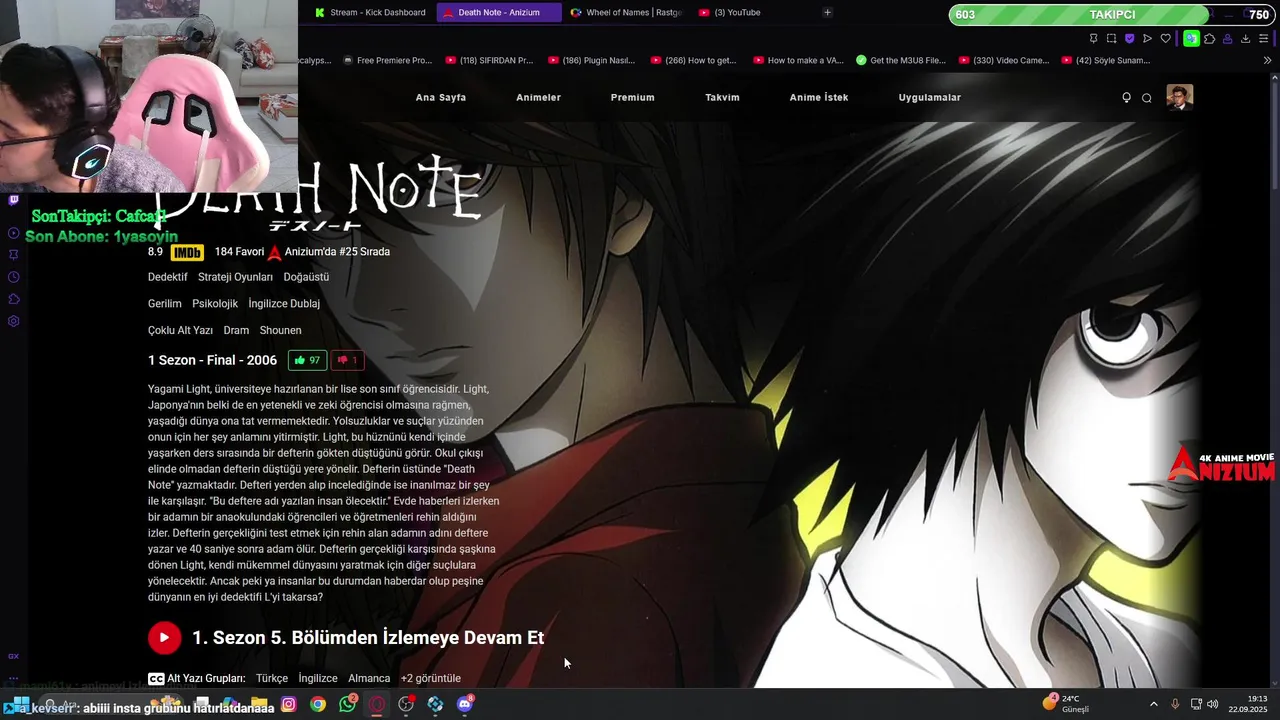
Task: Open the '(118) SIFIRDAN Pr...' YouTube bookmark
Action: (489, 60)
